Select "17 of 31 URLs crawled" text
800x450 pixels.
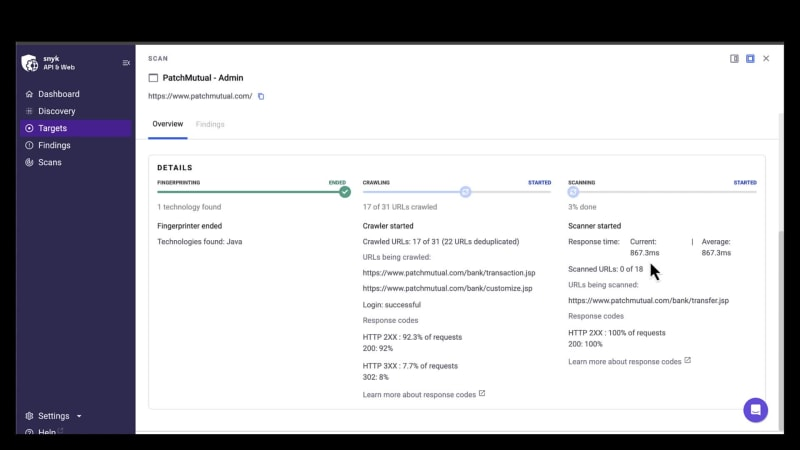tap(399, 207)
